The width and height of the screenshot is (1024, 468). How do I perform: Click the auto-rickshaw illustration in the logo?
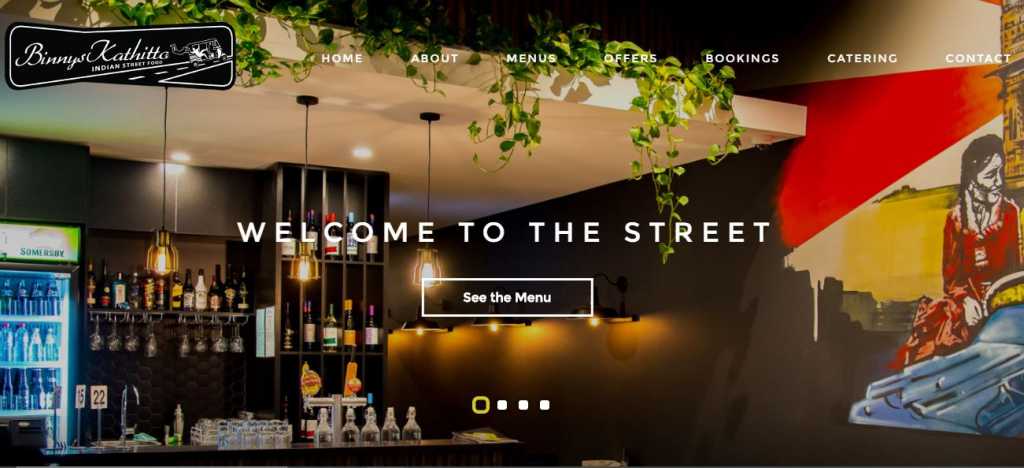(x=210, y=51)
